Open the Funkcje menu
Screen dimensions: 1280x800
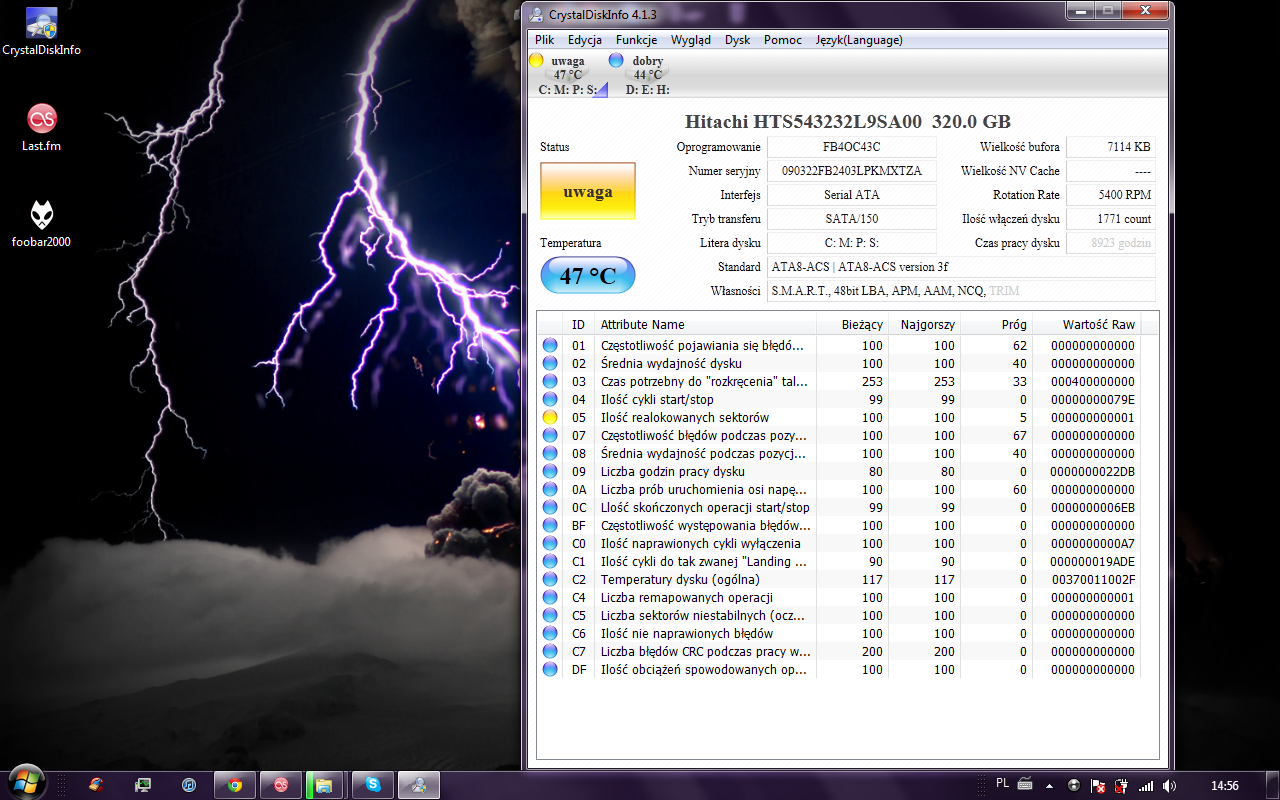coord(636,40)
